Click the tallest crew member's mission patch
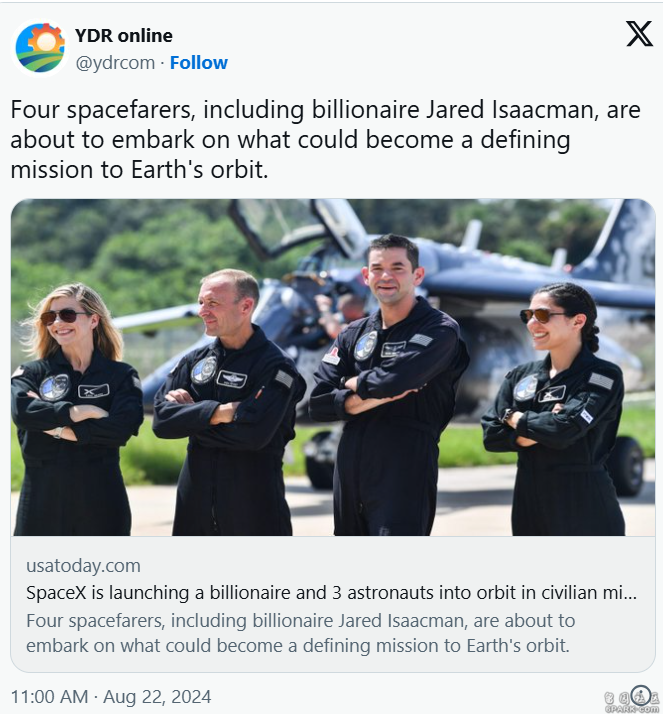 pyautogui.click(x=366, y=346)
